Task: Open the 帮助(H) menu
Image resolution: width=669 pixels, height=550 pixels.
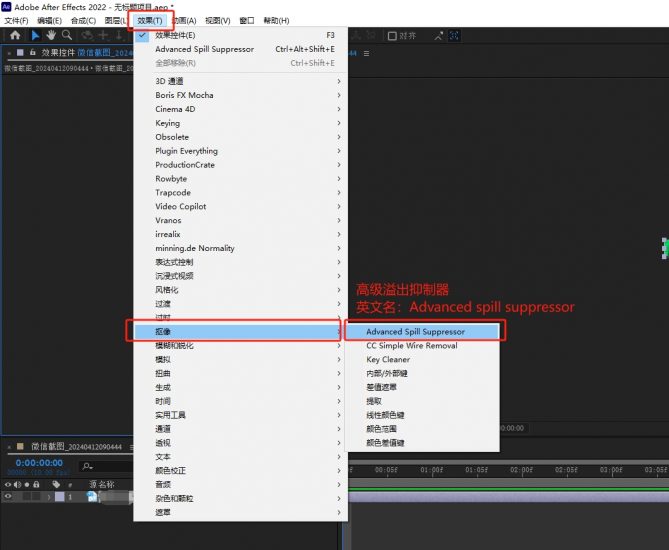Action: [x=276, y=20]
